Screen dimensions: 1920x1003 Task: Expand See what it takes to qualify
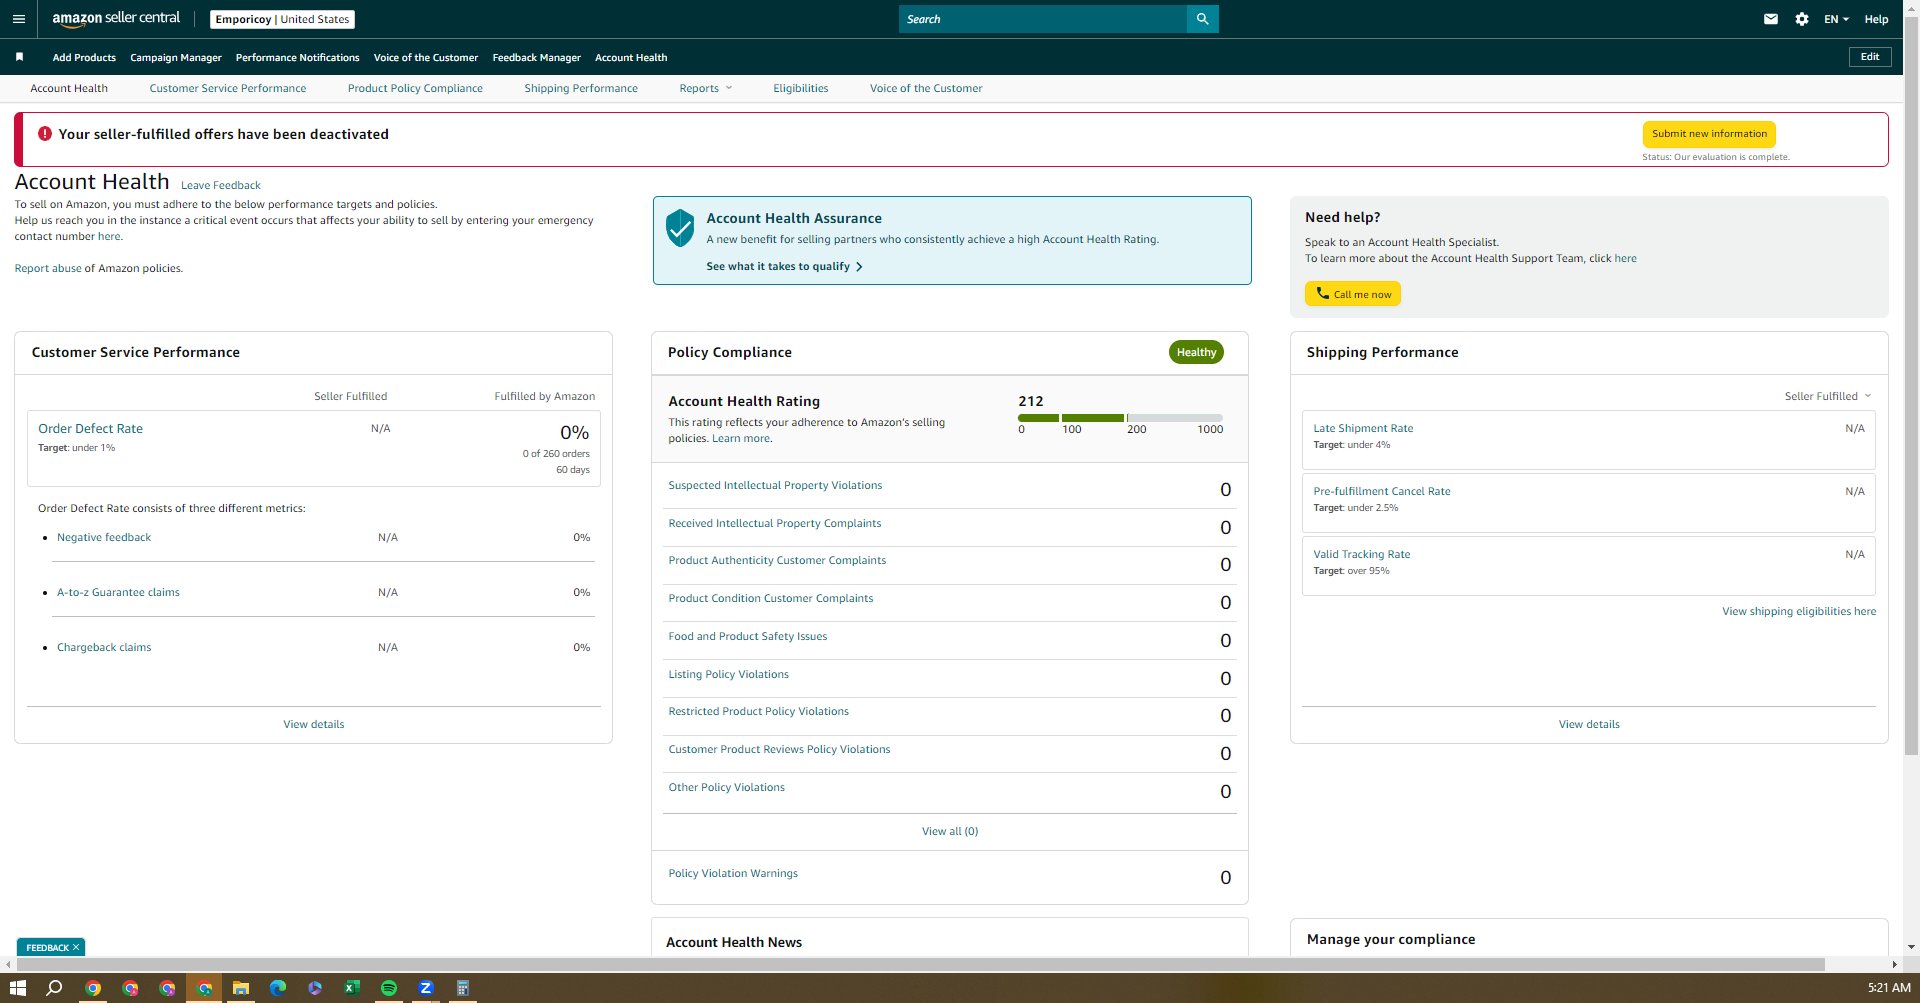[x=784, y=266]
